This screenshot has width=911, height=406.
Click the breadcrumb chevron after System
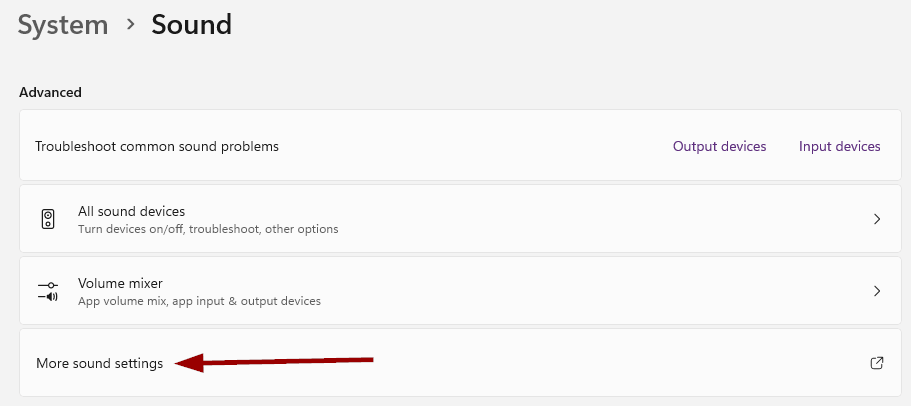pyautogui.click(x=131, y=24)
